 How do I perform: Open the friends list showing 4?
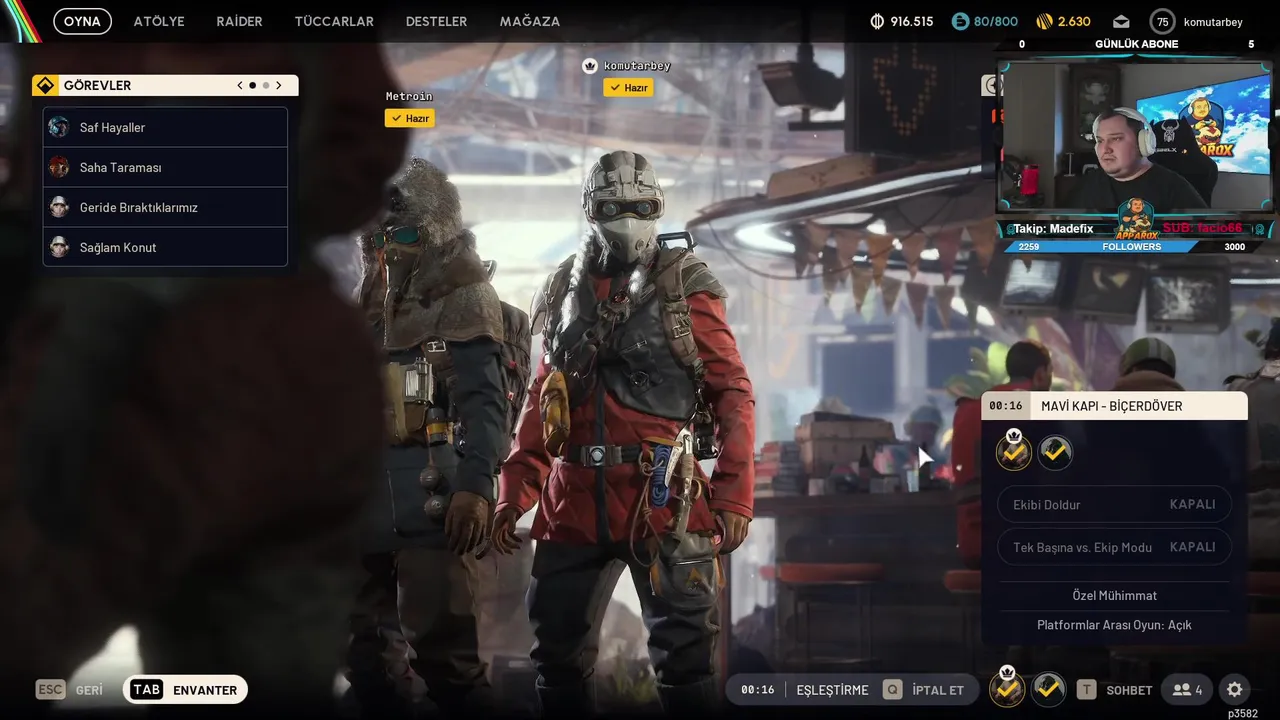pyautogui.click(x=1187, y=690)
